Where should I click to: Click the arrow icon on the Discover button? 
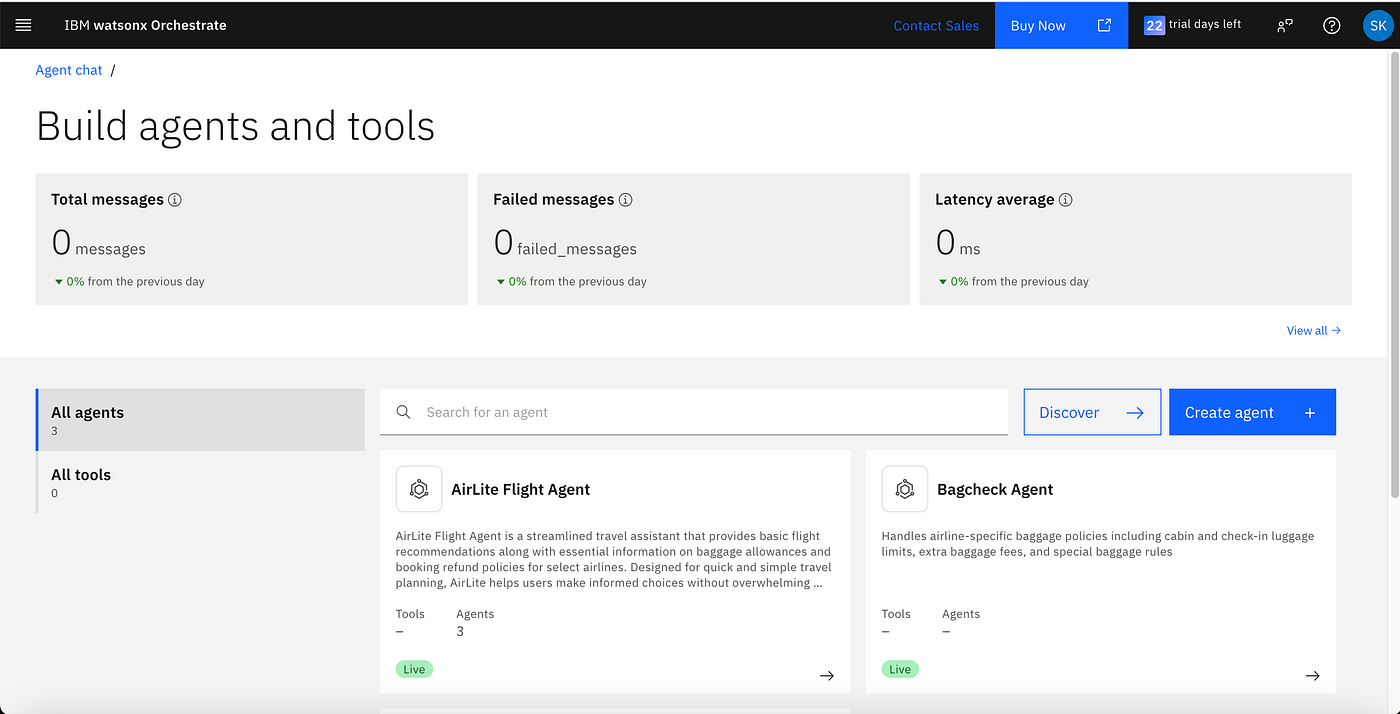coord(1135,412)
